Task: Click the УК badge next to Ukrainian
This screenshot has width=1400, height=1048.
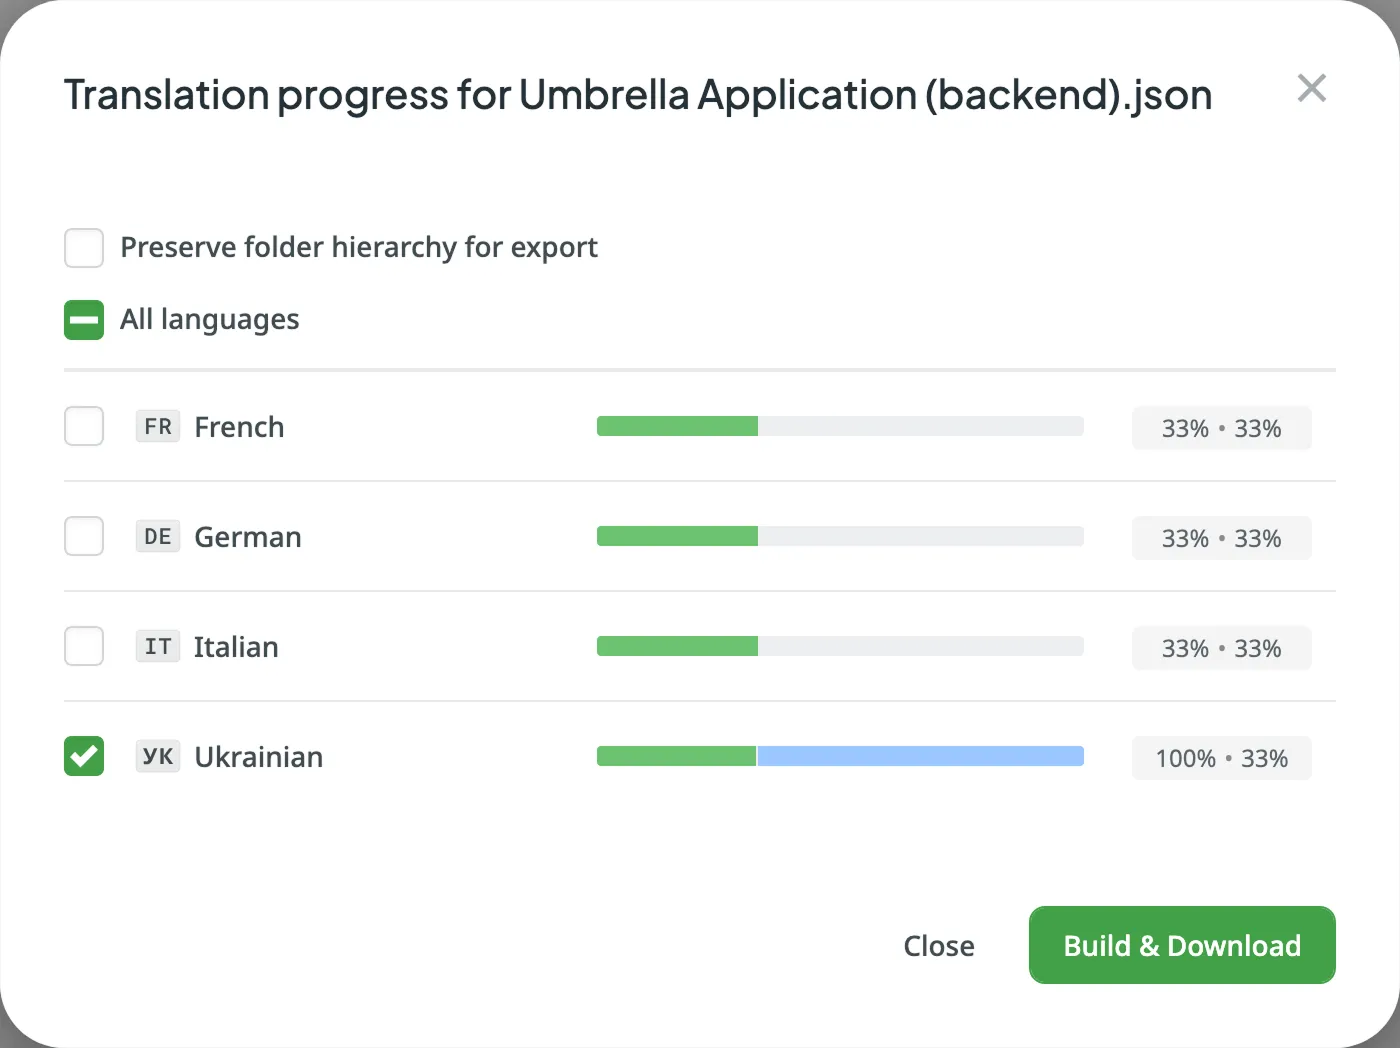Action: (x=157, y=757)
